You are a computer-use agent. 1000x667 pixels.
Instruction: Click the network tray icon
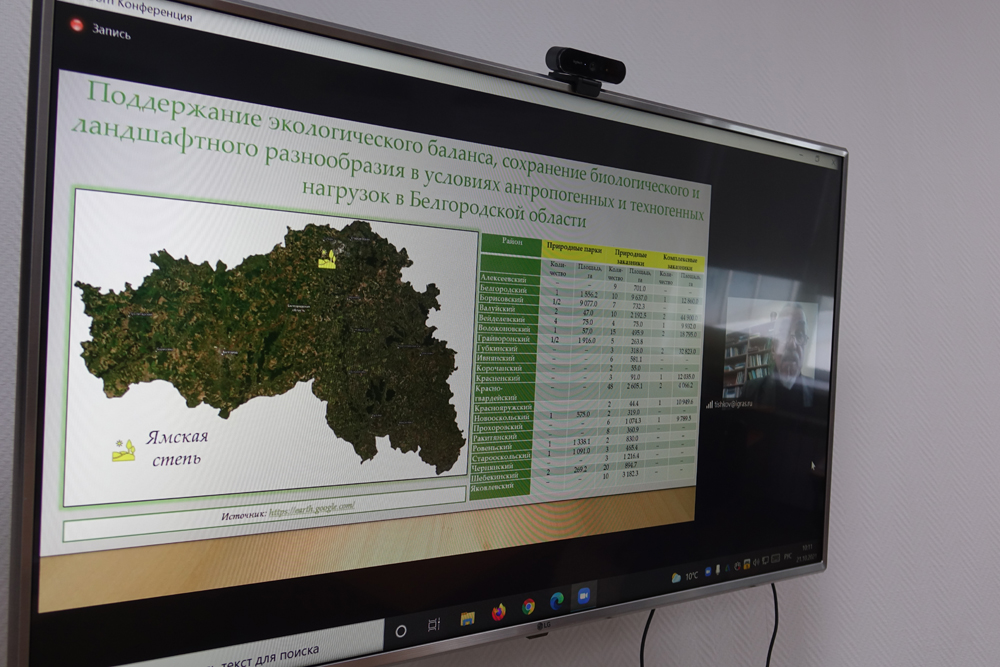click(x=766, y=561)
